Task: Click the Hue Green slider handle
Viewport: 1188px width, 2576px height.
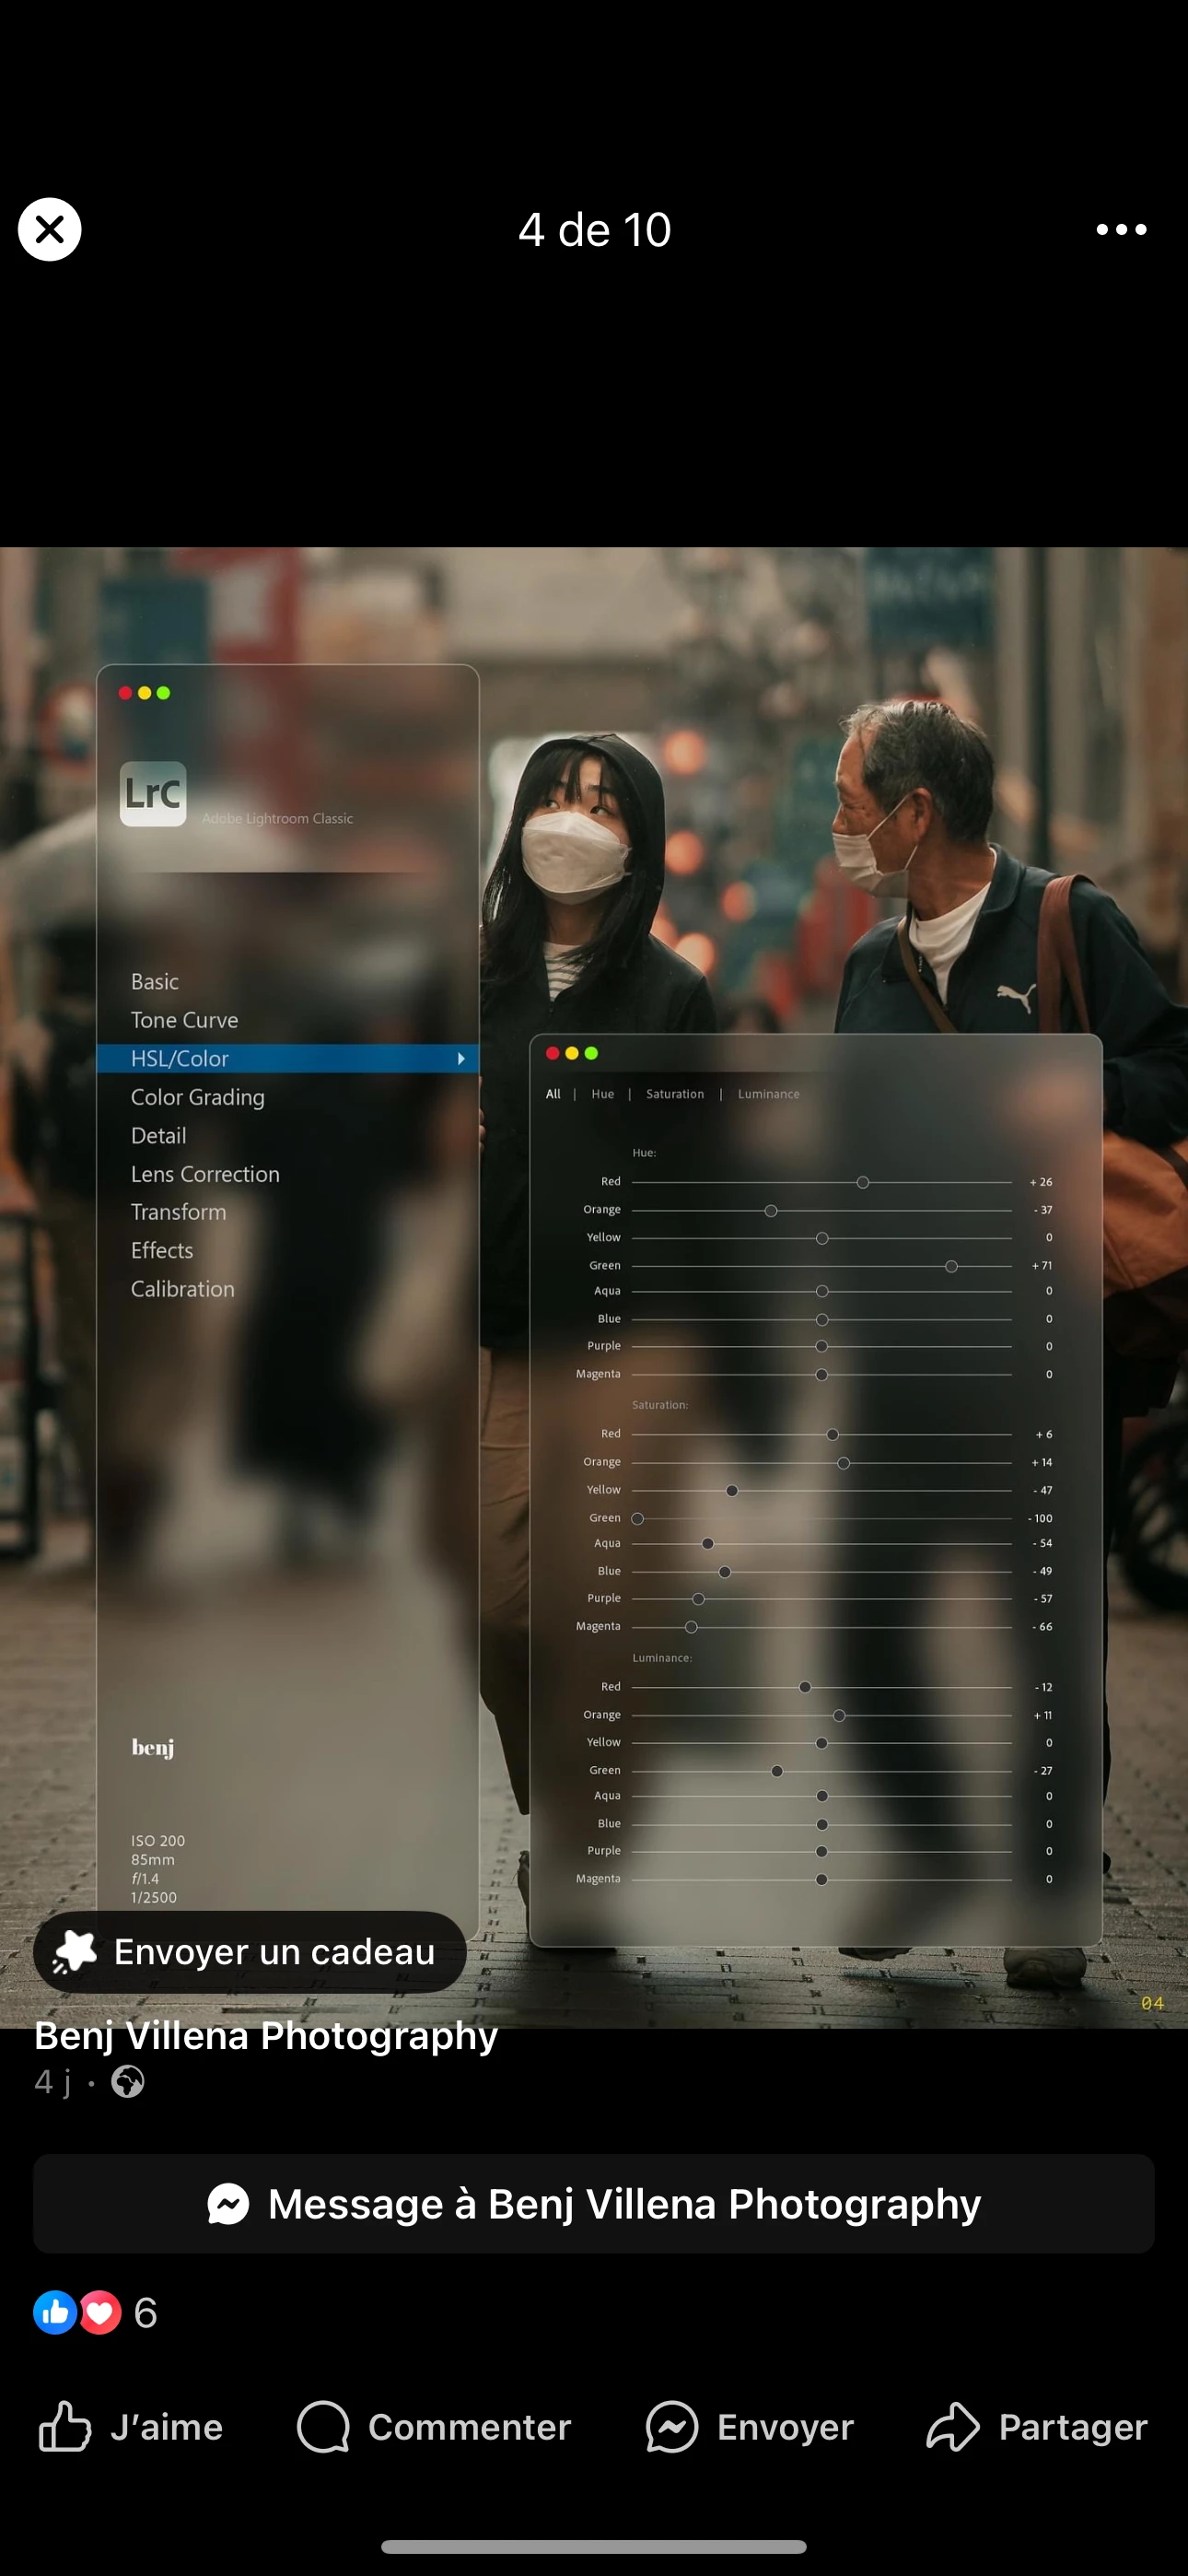Action: (952, 1267)
